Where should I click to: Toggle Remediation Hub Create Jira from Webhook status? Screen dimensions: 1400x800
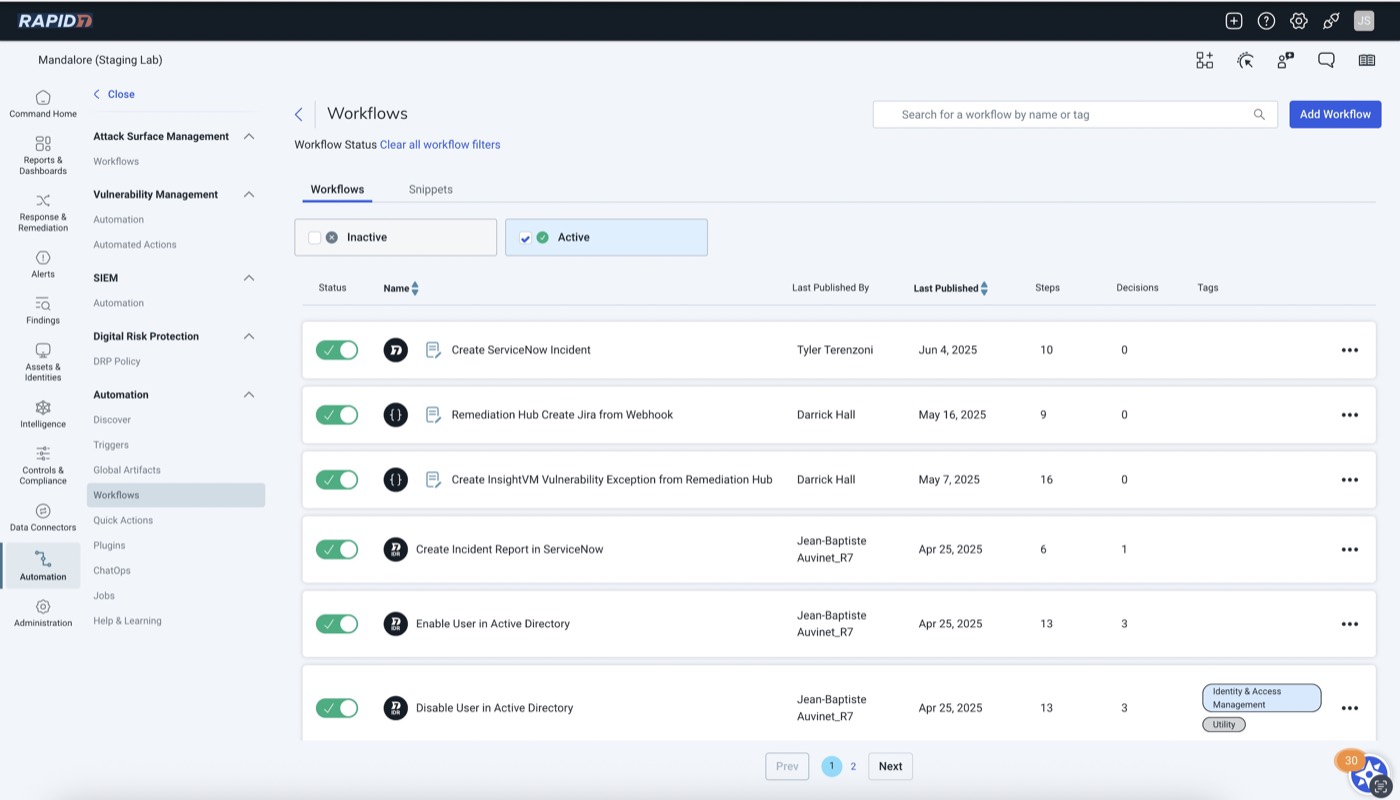[337, 415]
